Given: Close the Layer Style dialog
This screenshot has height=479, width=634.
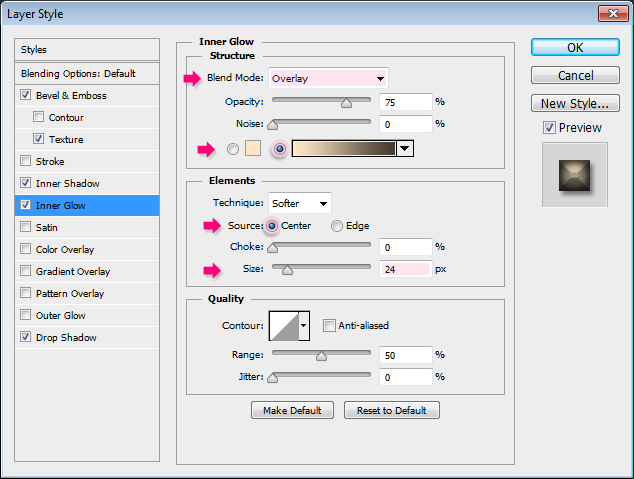Looking at the screenshot, I should (x=613, y=14).
